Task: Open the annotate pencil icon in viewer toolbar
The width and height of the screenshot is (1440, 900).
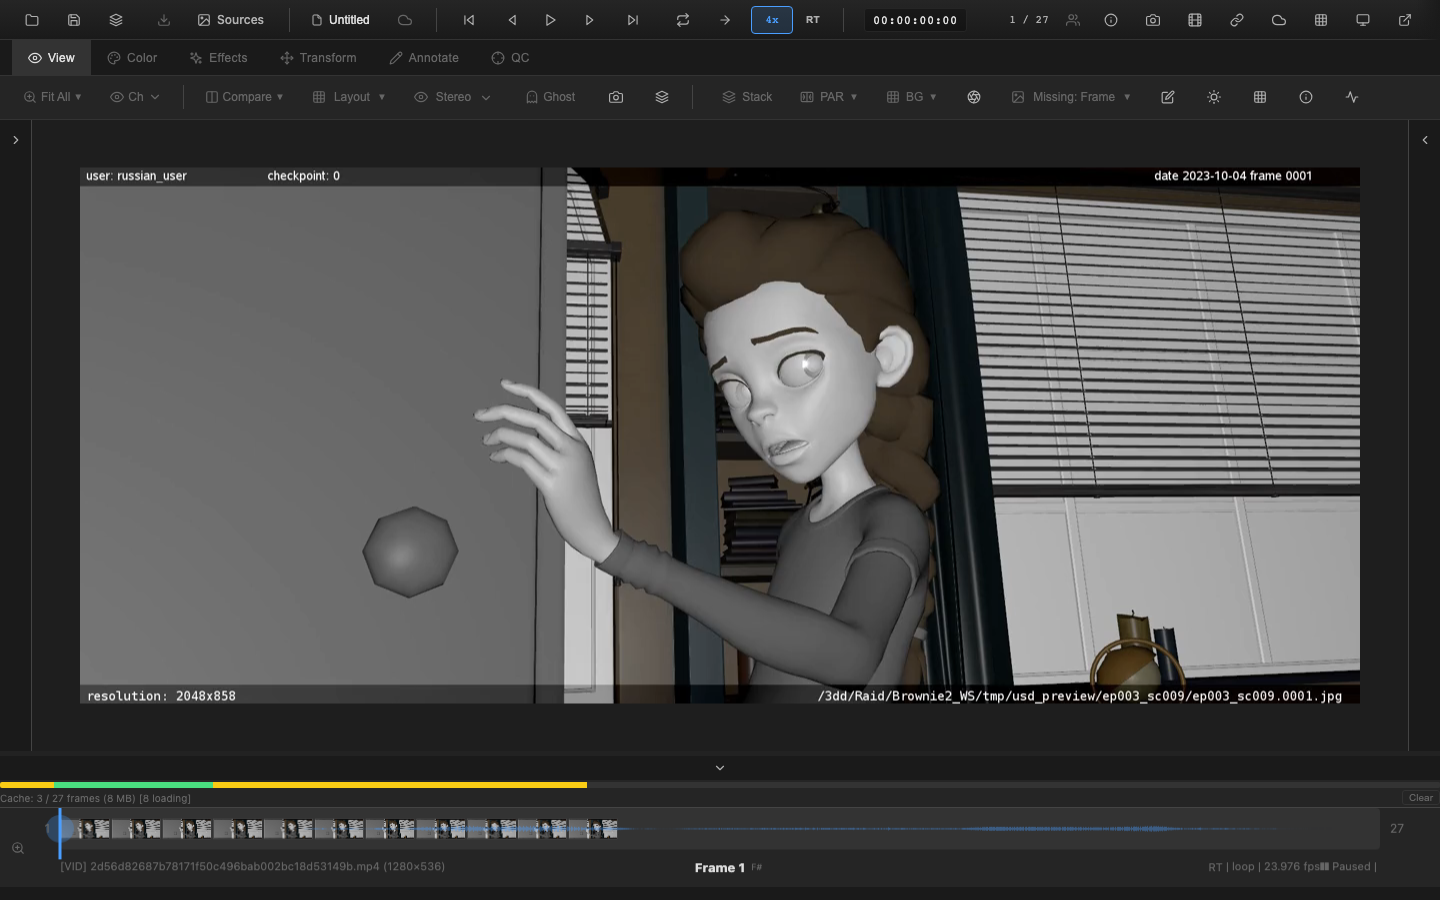Action: point(1168,97)
